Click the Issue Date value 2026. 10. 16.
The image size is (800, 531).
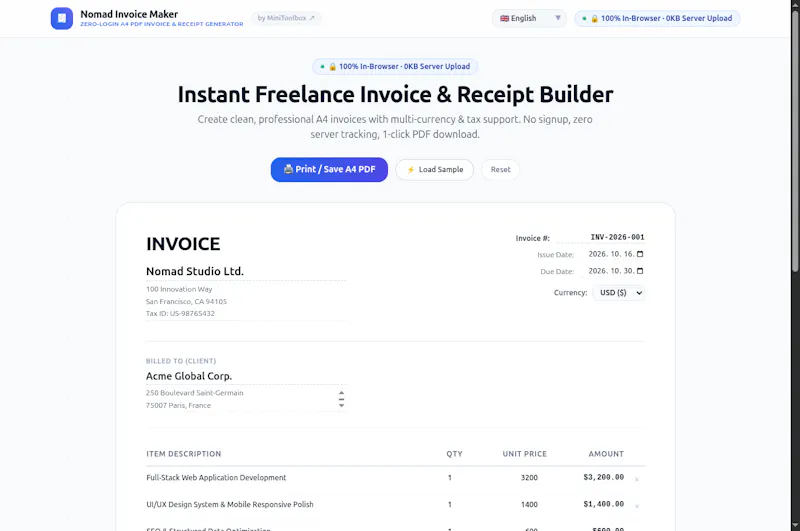pyautogui.click(x=611, y=254)
